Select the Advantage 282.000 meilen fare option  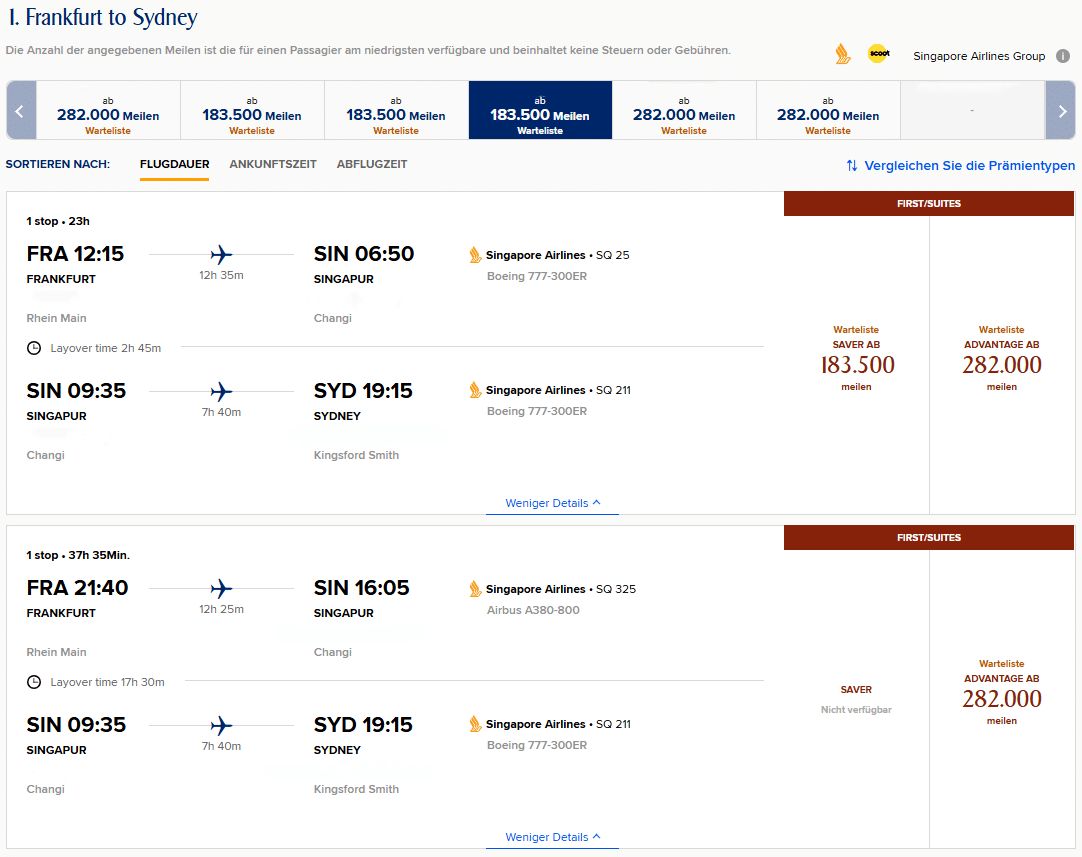1001,360
